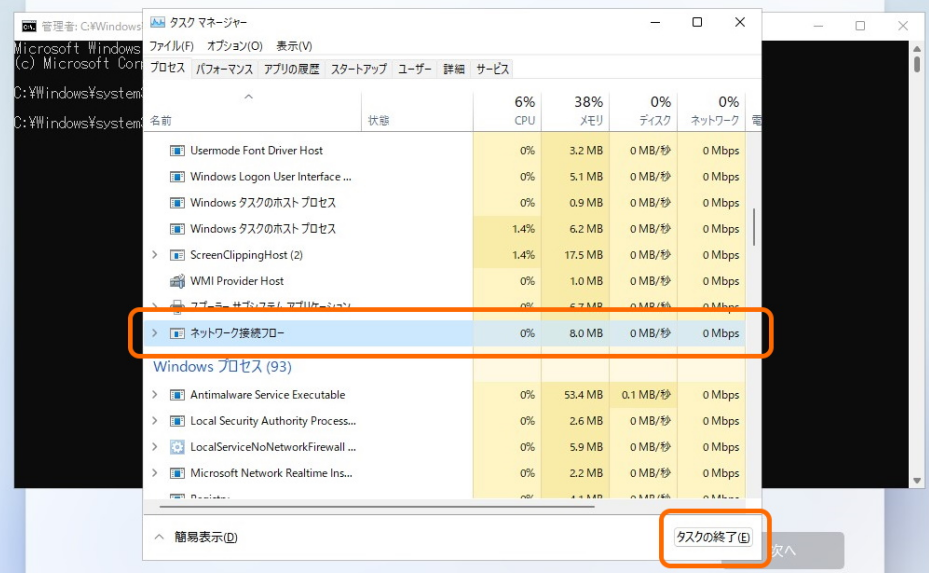Open the ファイル(F) menu
Viewport: 929px width, 573px height.
[x=171, y=46]
